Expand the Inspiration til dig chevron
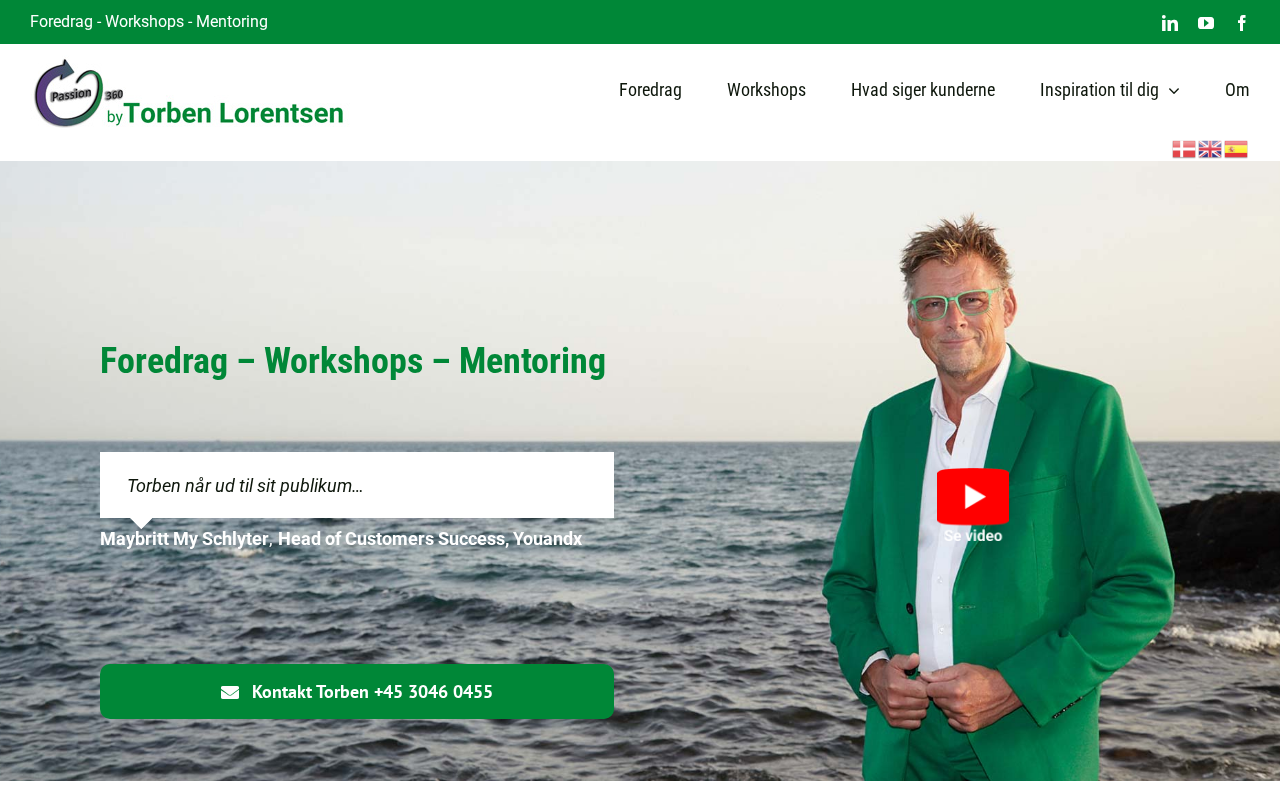The image size is (1280, 800). click(1174, 91)
